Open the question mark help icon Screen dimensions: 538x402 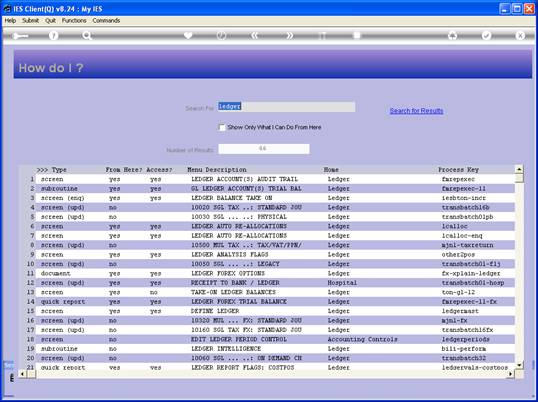tap(53, 35)
